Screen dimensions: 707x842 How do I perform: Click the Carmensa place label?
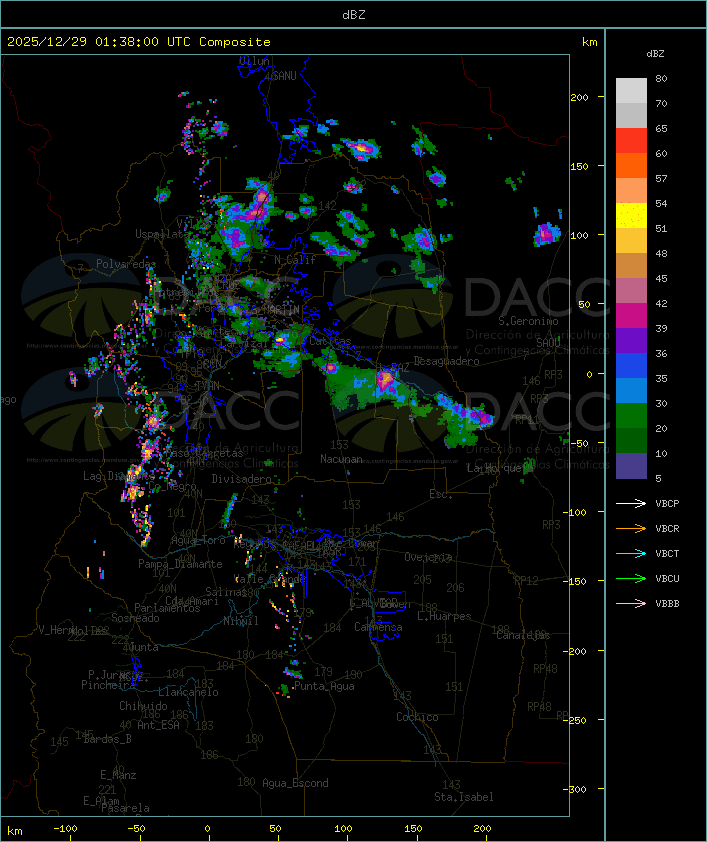pyautogui.click(x=378, y=627)
